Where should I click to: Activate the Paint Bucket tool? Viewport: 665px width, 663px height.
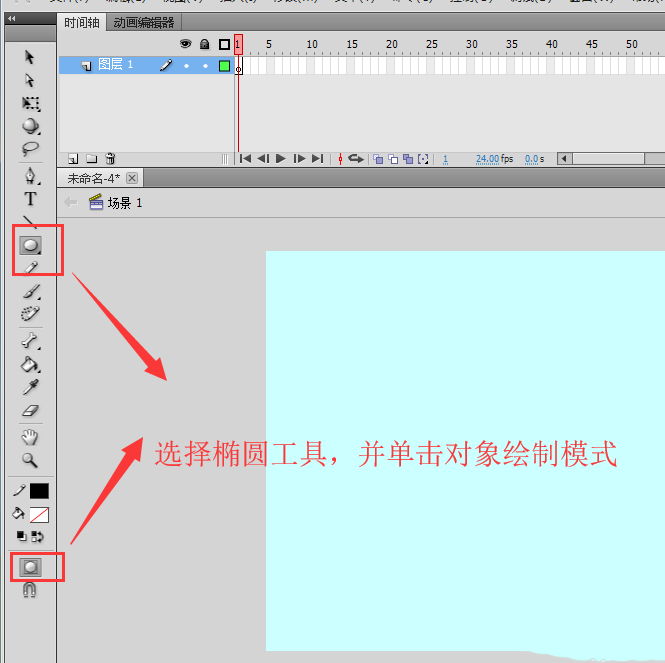click(30, 364)
